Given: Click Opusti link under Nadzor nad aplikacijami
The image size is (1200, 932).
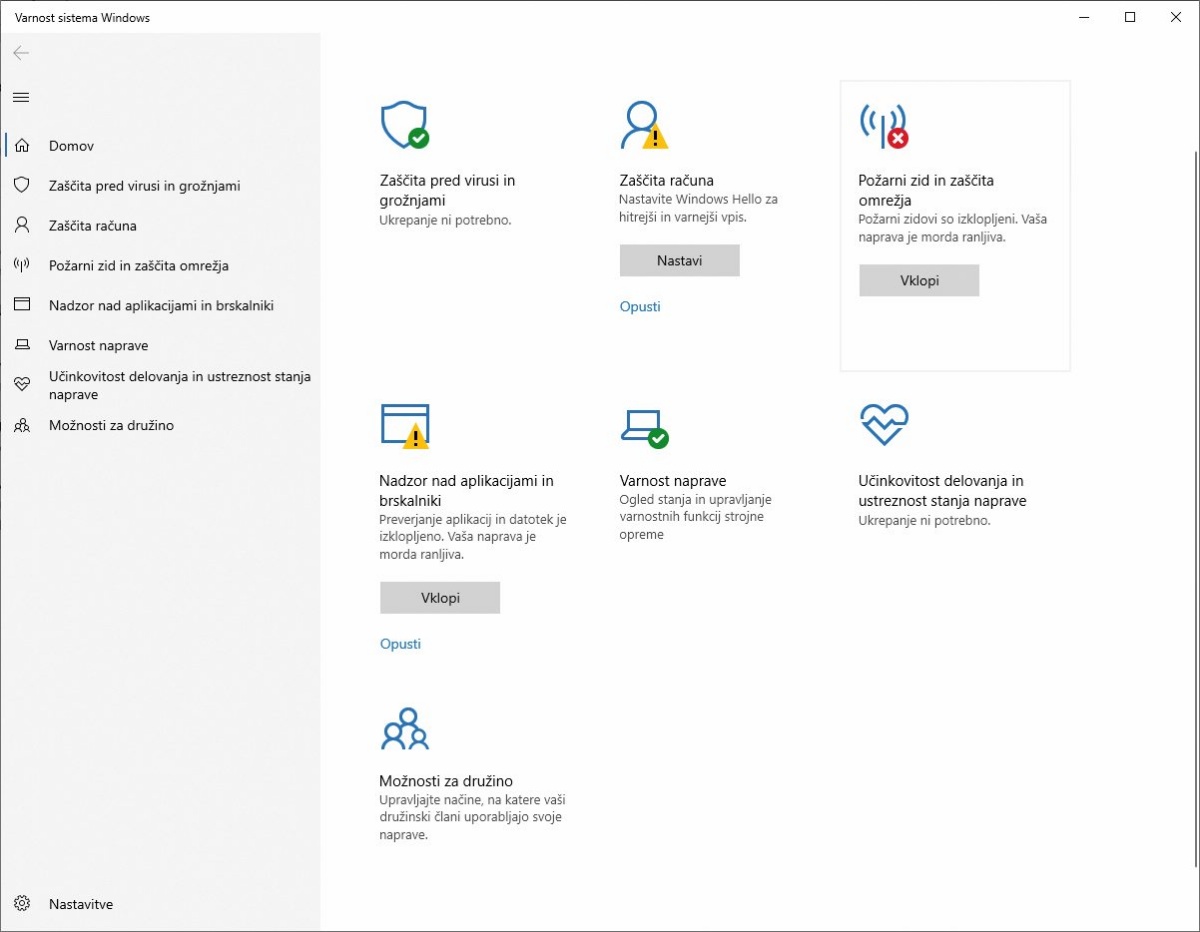Looking at the screenshot, I should click(x=400, y=644).
